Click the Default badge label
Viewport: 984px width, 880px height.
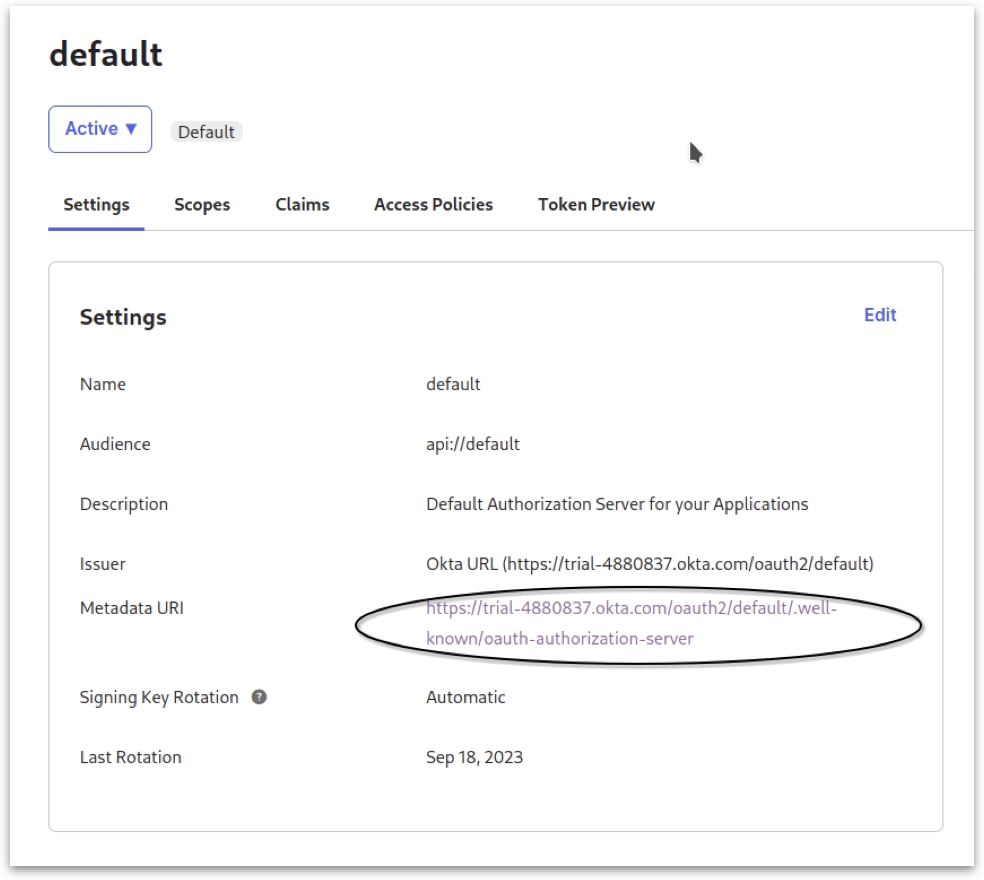[x=206, y=132]
